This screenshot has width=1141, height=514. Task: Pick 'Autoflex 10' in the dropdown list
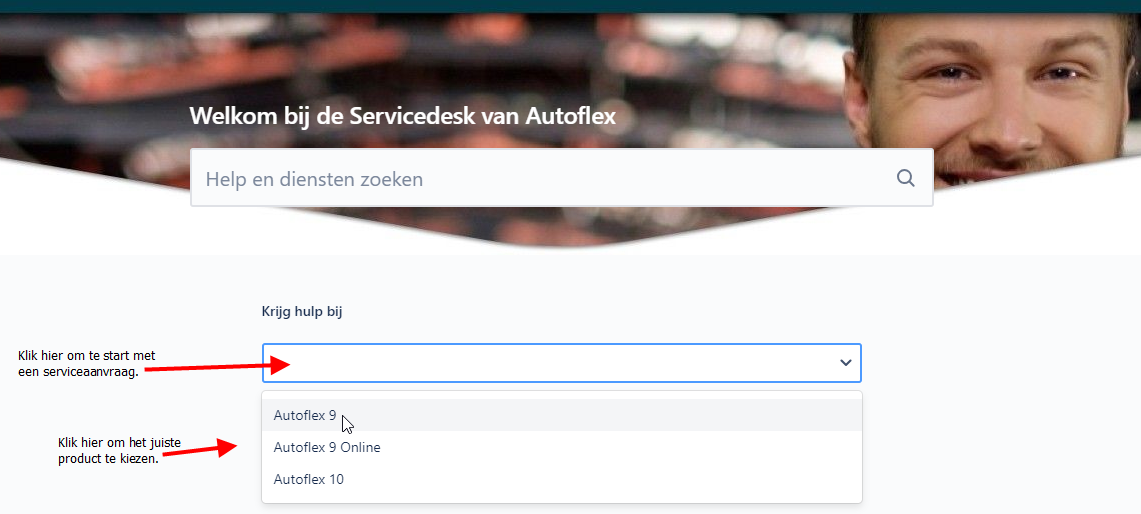[308, 479]
